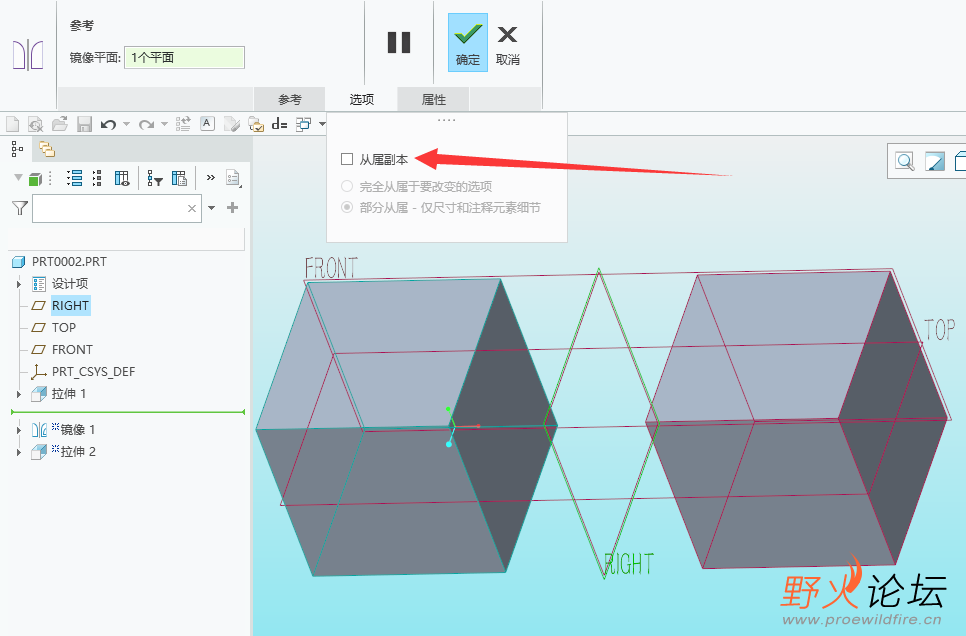Image resolution: width=966 pixels, height=636 pixels.
Task: Switch to the Model Tree tab icon
Action: (17, 149)
